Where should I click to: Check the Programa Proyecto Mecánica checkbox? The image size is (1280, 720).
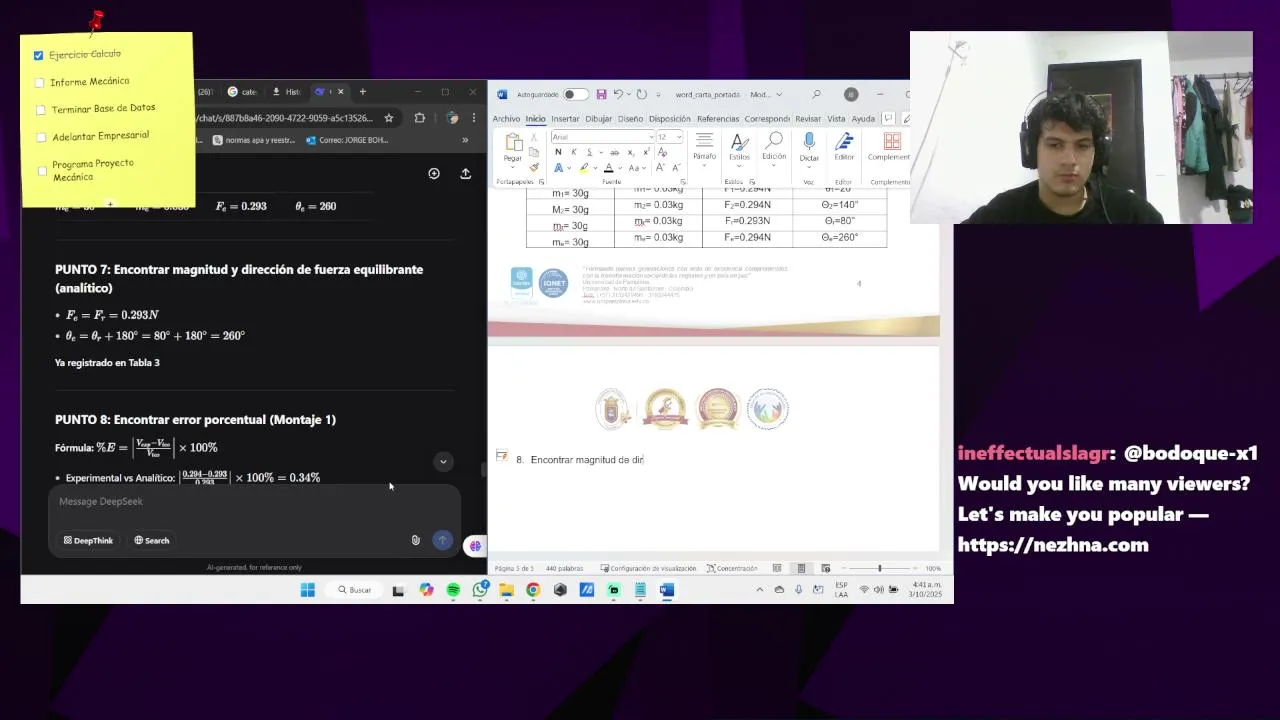click(42, 171)
